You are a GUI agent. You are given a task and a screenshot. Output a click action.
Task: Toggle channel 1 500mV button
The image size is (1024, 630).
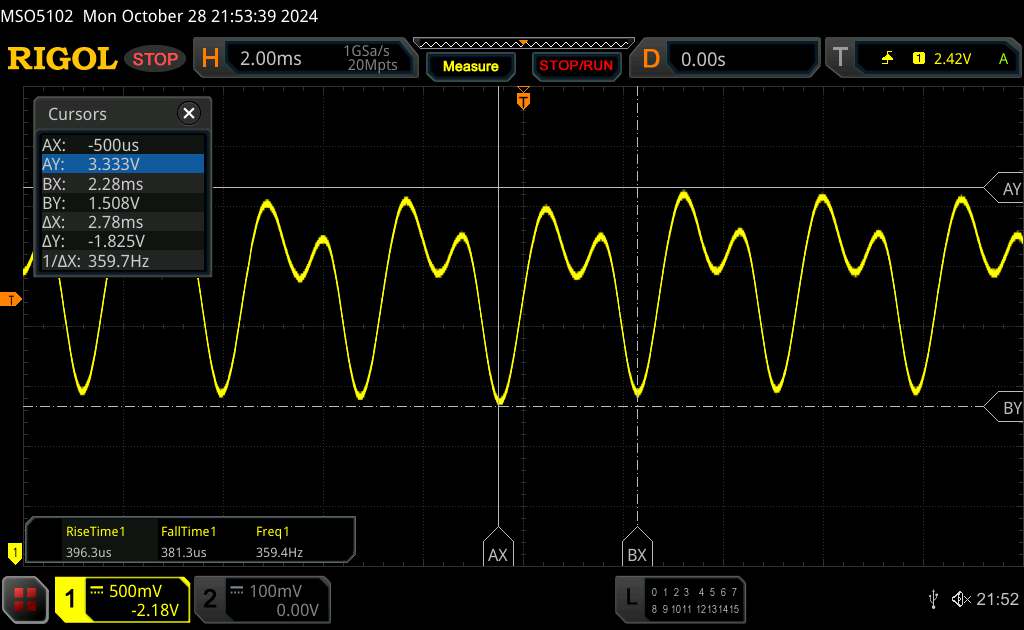pyautogui.click(x=122, y=599)
